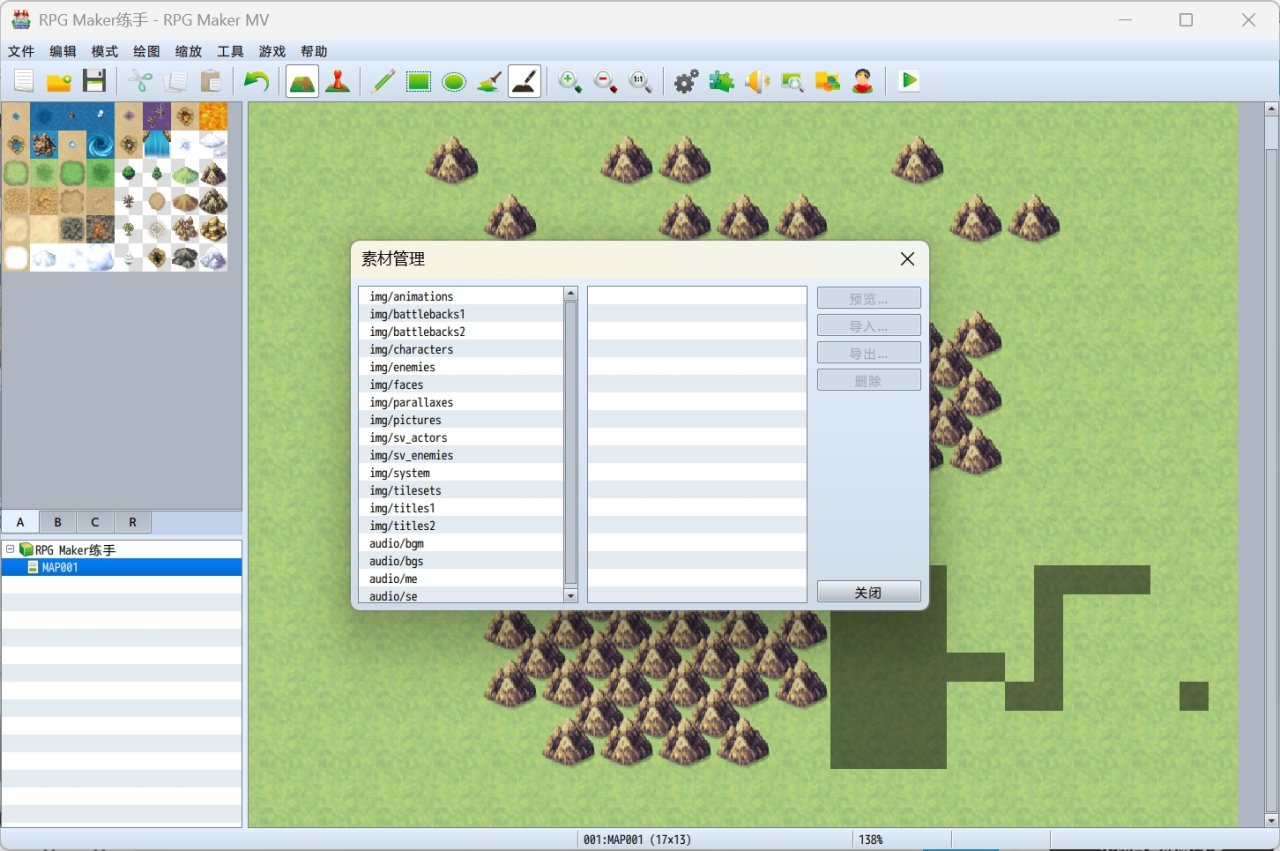The image size is (1280, 851).
Task: Select img/animations folder in the list
Action: (461, 296)
